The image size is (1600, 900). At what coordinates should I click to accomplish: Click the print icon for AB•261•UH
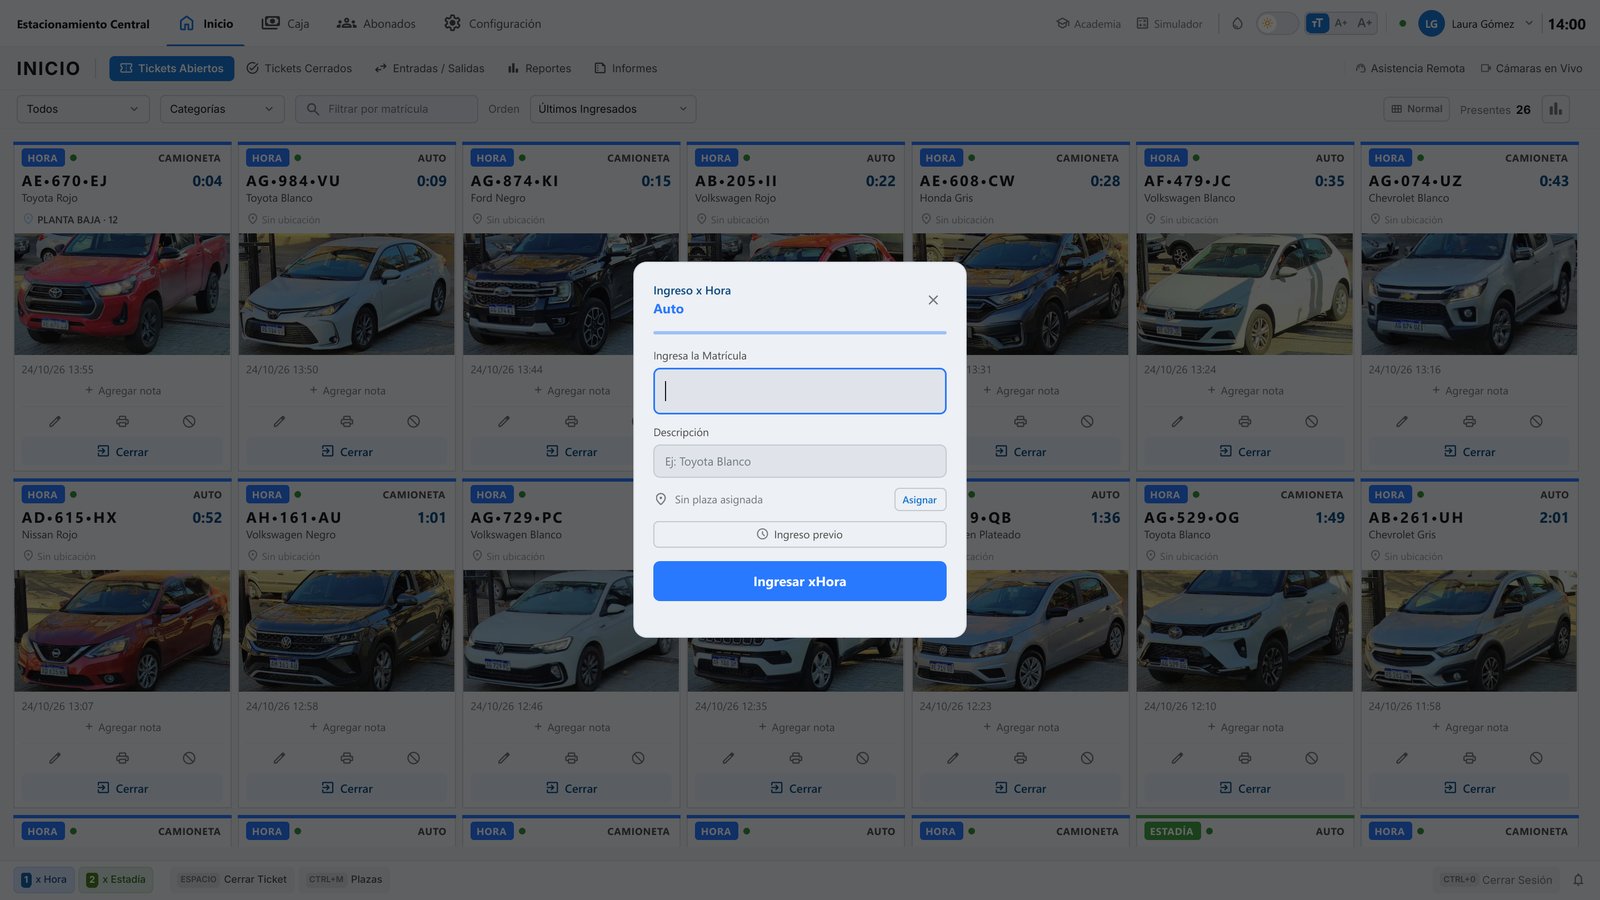coord(1469,758)
